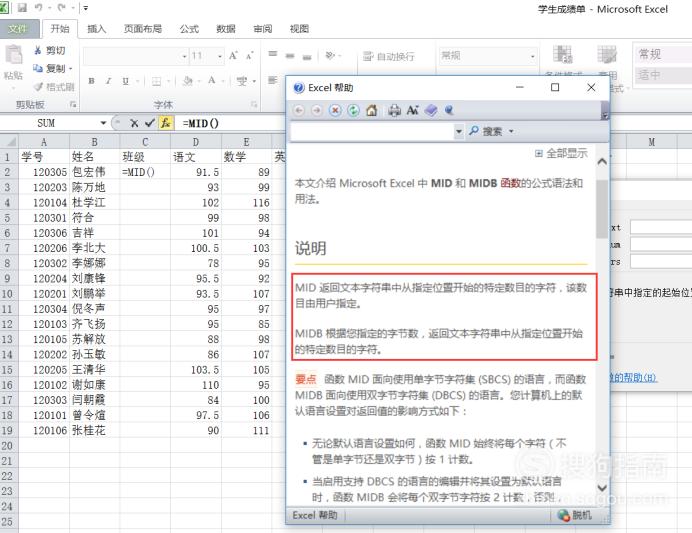692x533 pixels.
Task: Open the Help search history dropdown arrow
Action: pos(459,131)
